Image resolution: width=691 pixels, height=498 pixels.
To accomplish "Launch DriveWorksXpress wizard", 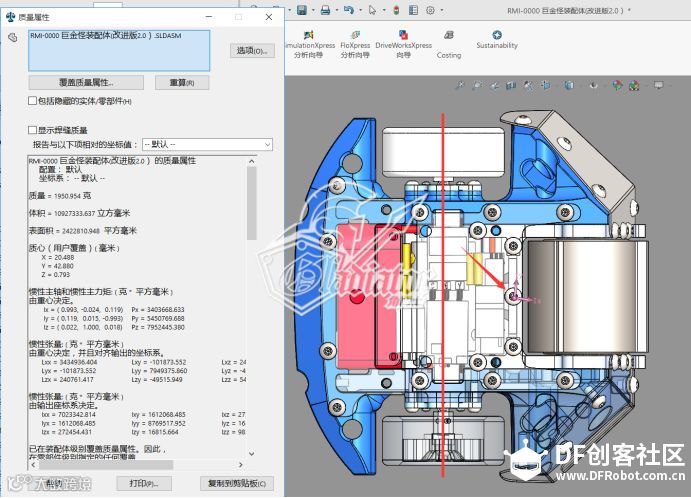I will 403,44.
